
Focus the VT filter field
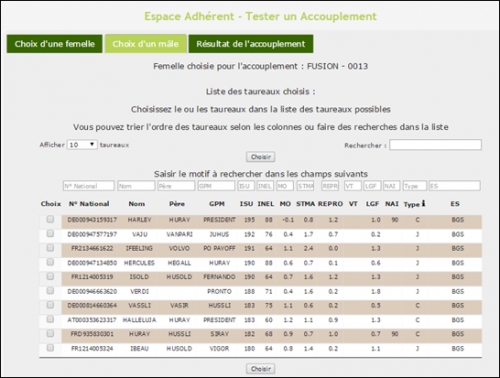tap(353, 186)
